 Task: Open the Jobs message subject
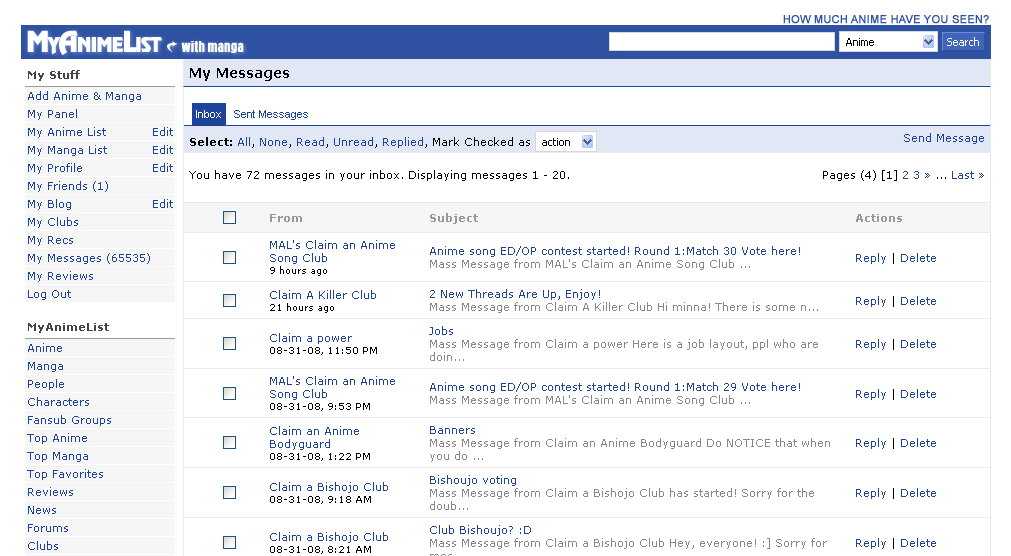[441, 331]
